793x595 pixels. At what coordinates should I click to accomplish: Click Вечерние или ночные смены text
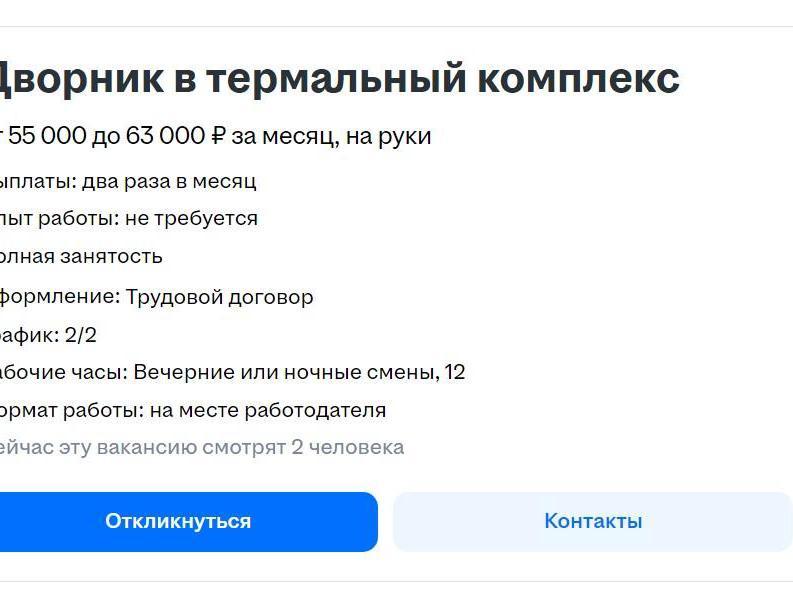[x=284, y=373]
